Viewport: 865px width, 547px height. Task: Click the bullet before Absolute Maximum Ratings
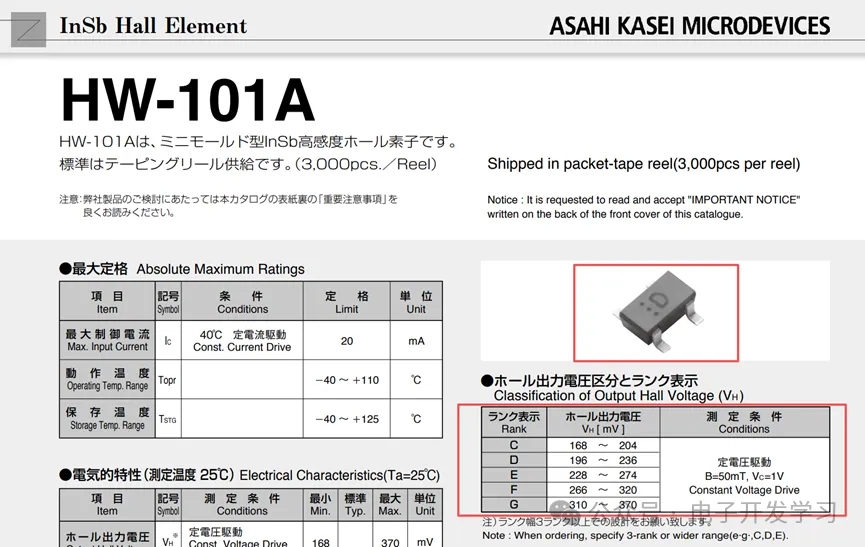pos(65,269)
